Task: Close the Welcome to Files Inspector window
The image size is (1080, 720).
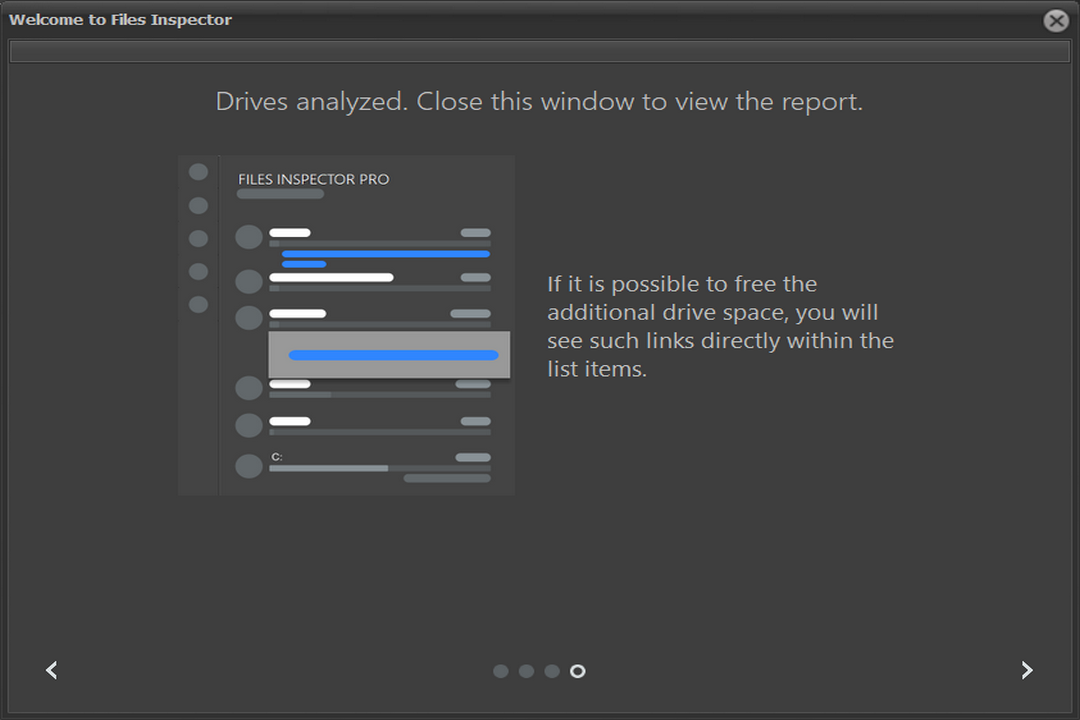Action: (x=1056, y=21)
